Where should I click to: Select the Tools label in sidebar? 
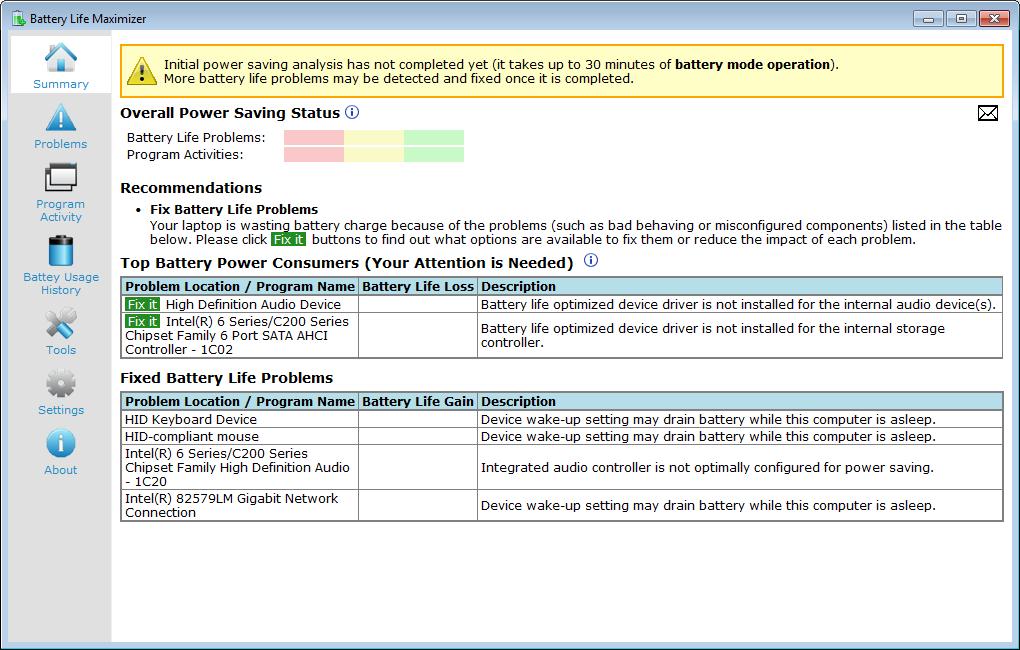[x=60, y=349]
